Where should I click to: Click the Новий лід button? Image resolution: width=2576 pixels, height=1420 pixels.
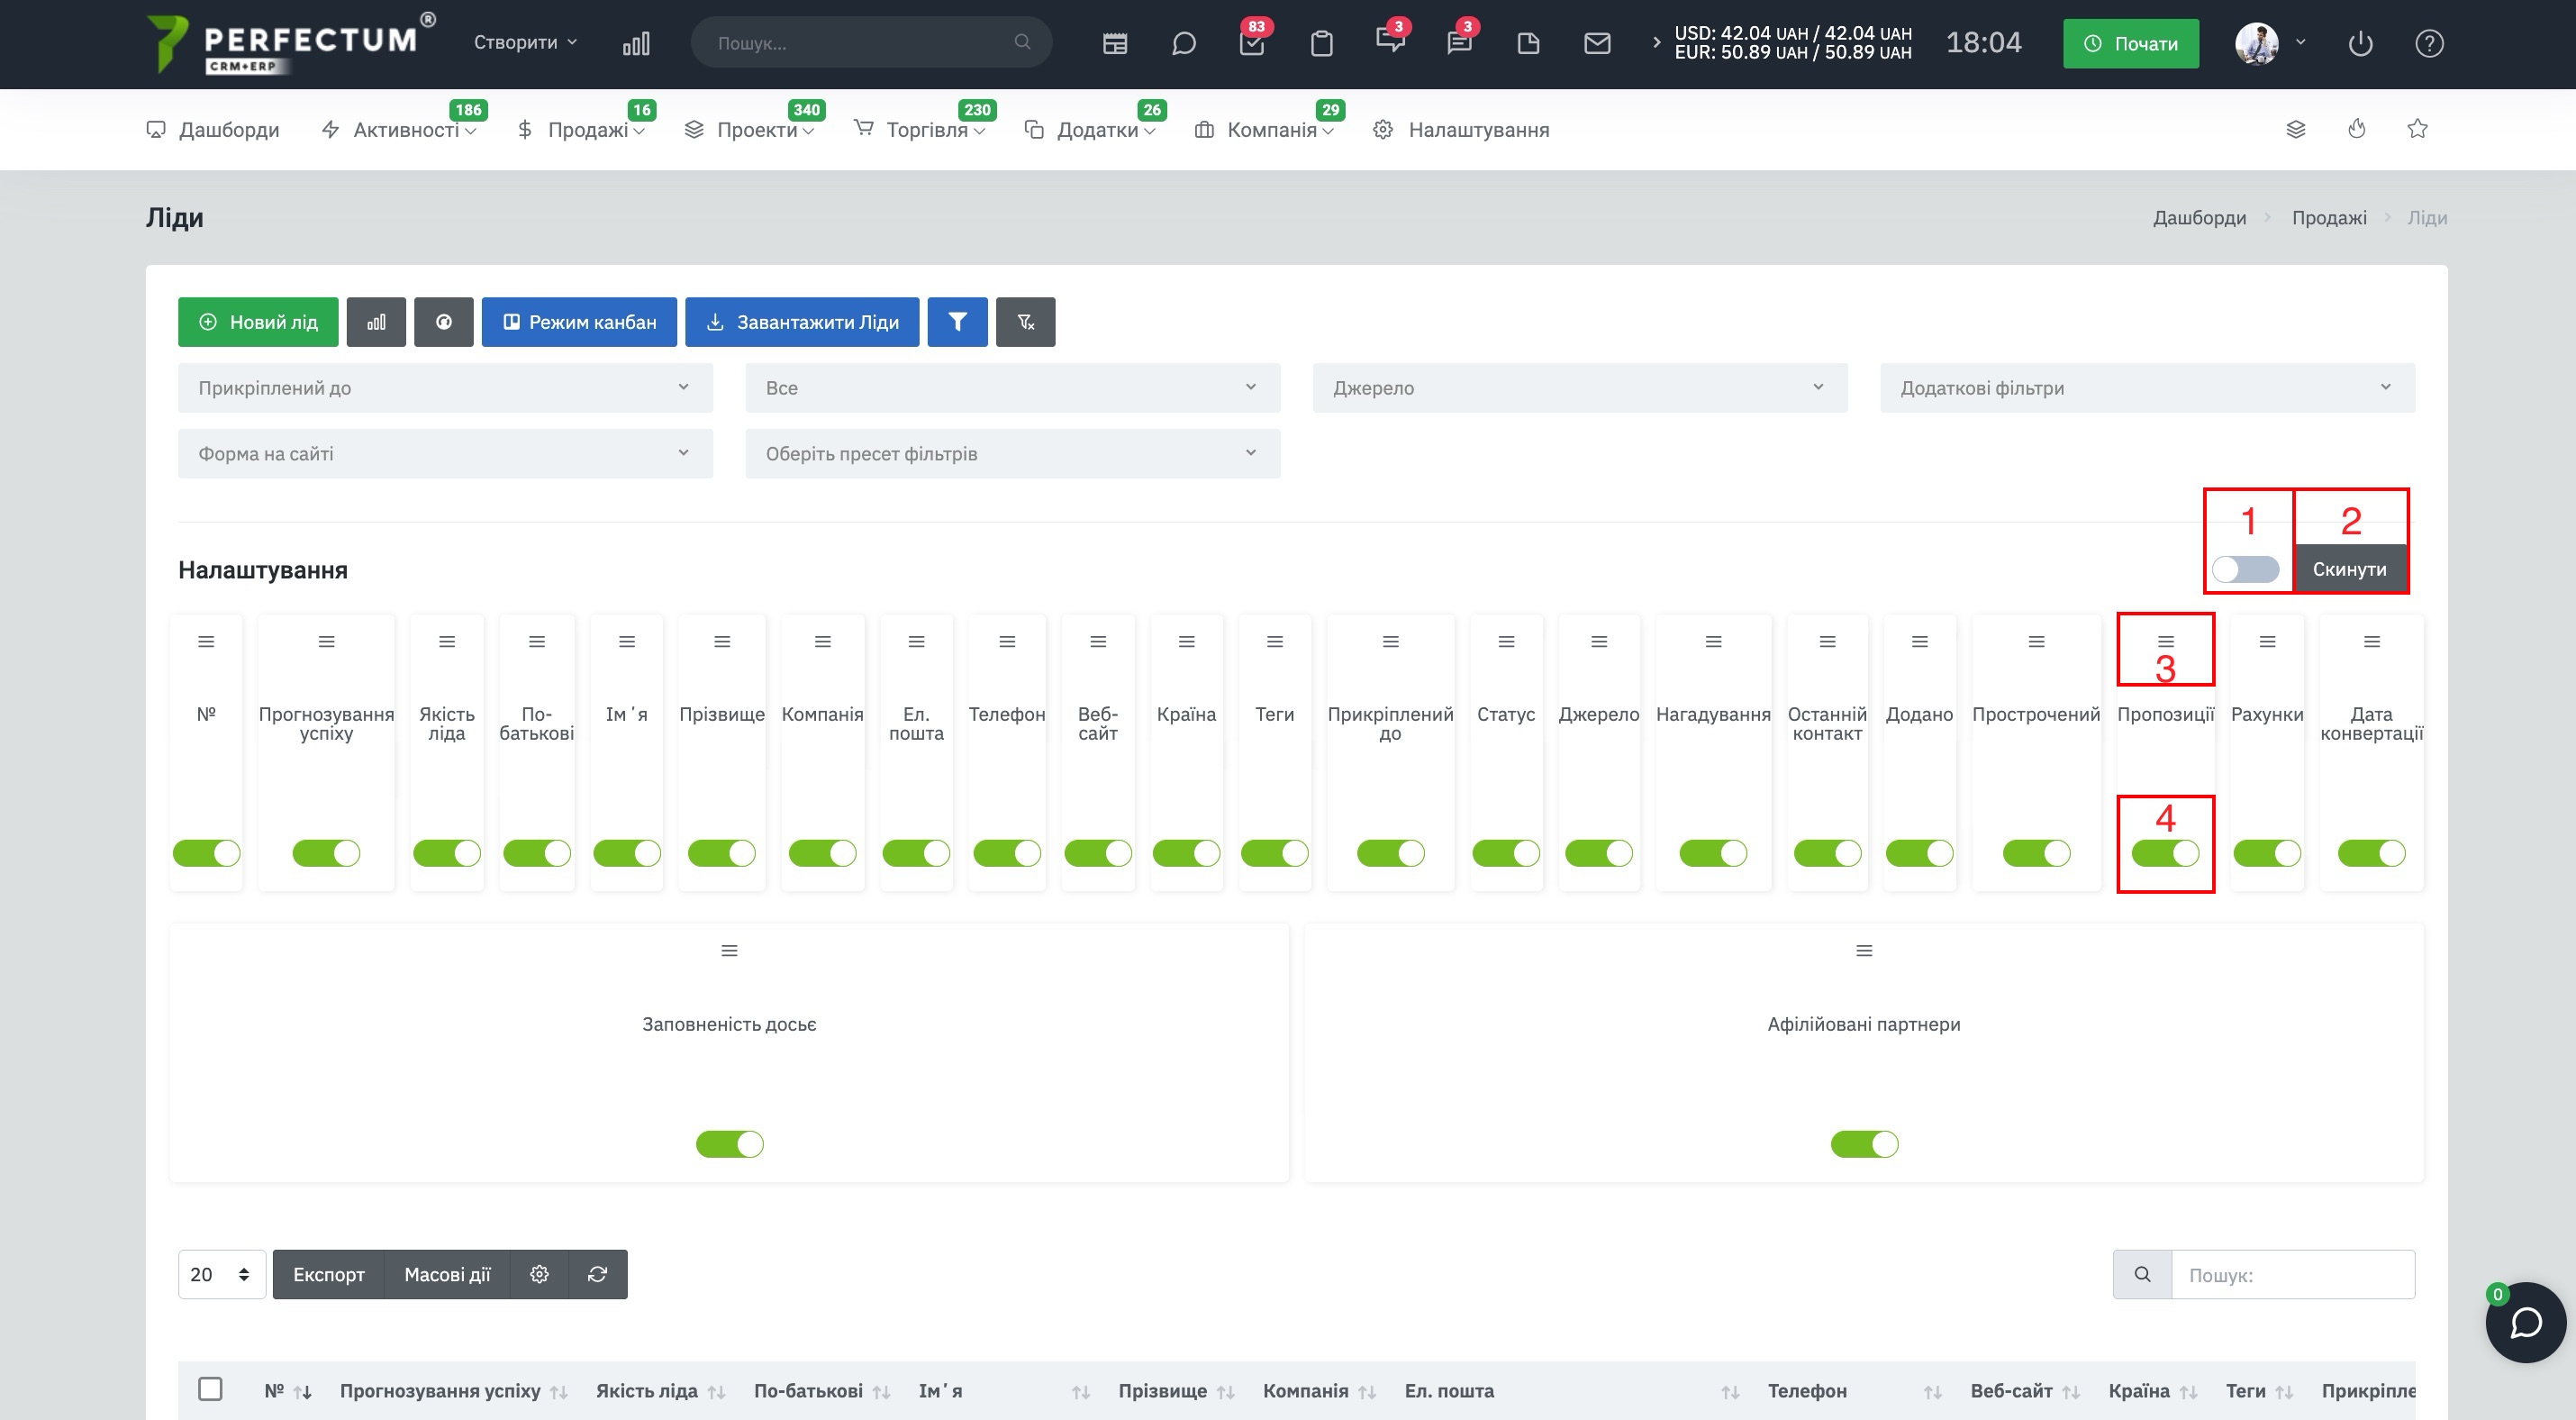click(x=258, y=322)
